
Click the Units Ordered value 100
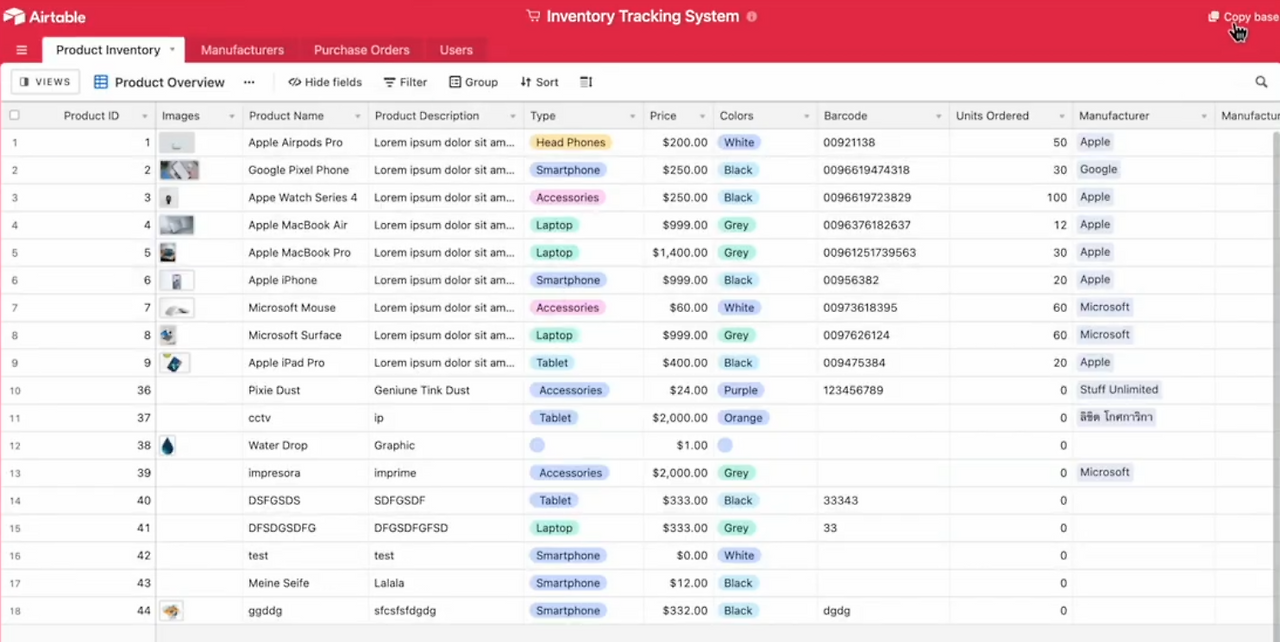(x=1057, y=198)
